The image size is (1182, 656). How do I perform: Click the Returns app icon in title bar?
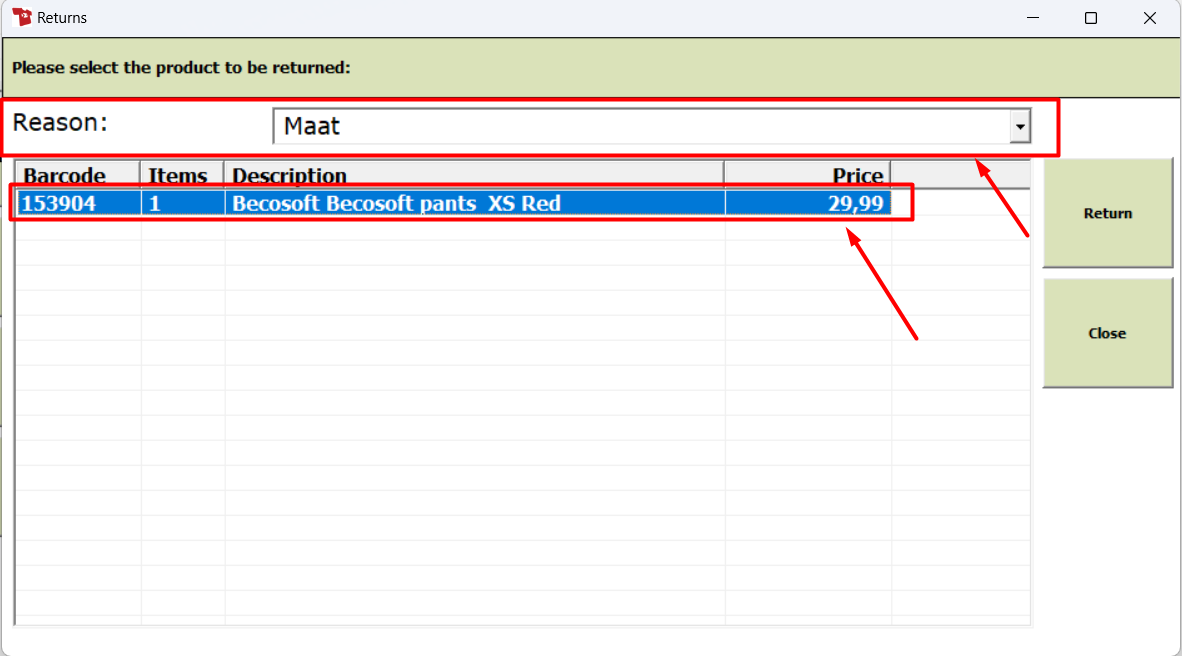22,17
